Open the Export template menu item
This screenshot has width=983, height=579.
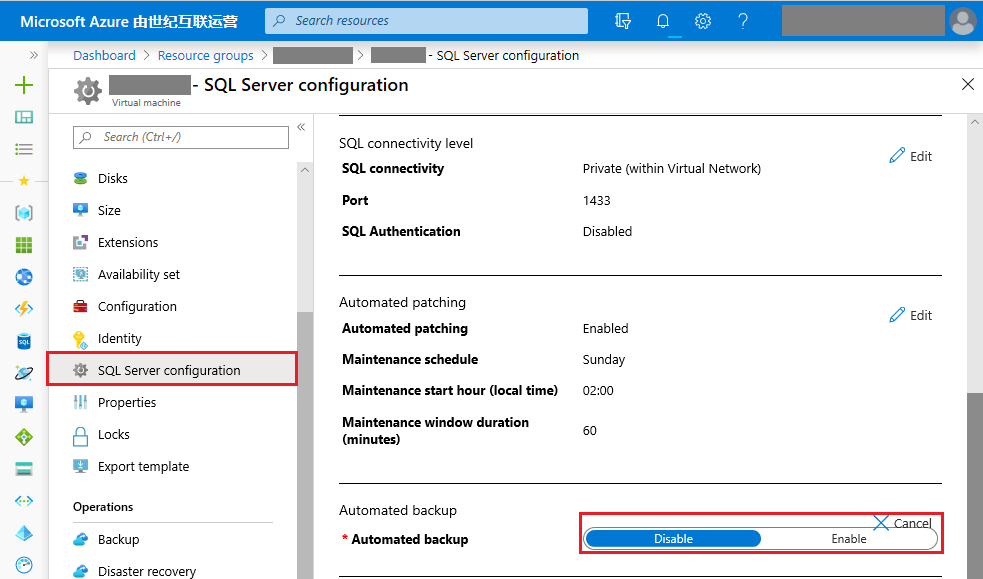tap(143, 467)
